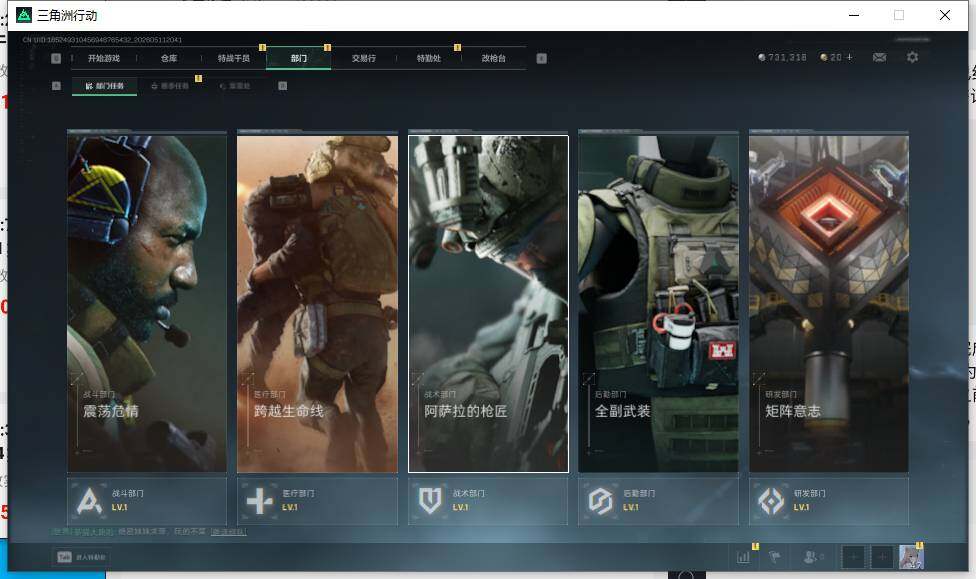The width and height of the screenshot is (976, 579).
Task: Go to the 交易行 tab
Action: tap(364, 58)
